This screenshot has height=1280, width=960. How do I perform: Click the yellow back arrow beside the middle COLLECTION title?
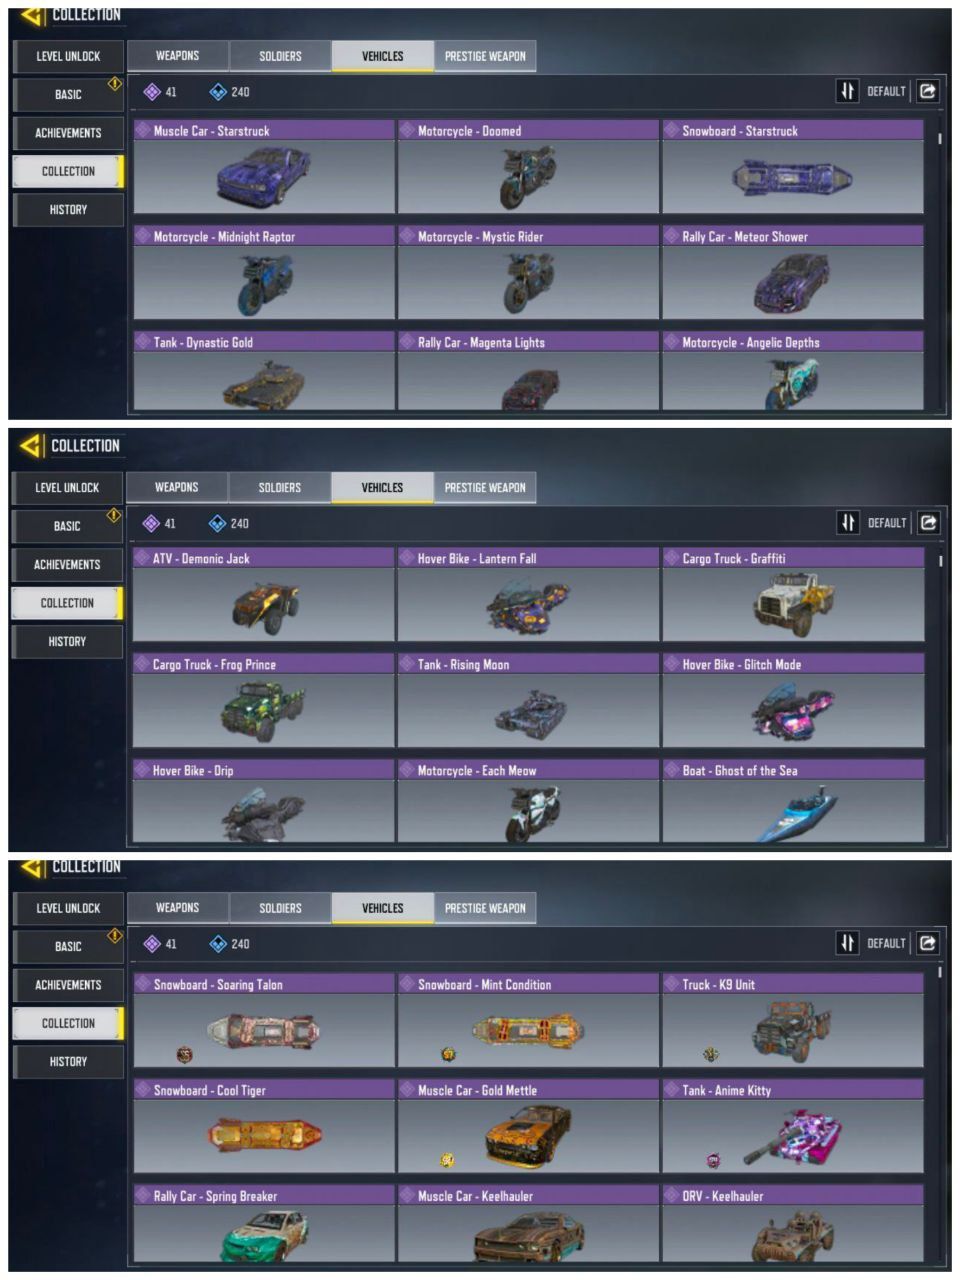[x=31, y=445]
